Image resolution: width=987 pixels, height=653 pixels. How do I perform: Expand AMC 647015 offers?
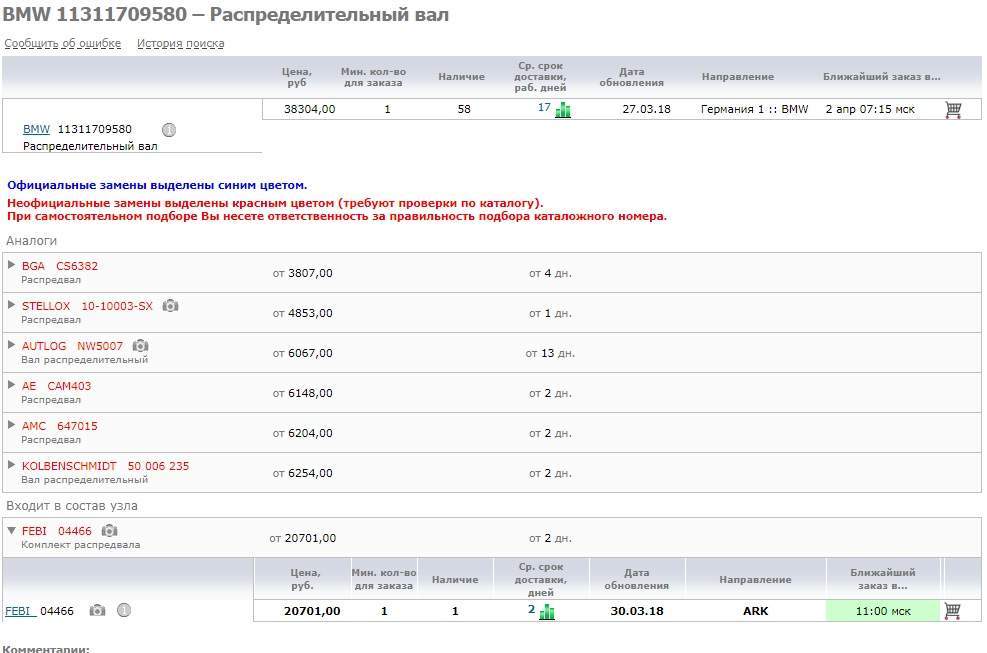click(11, 425)
